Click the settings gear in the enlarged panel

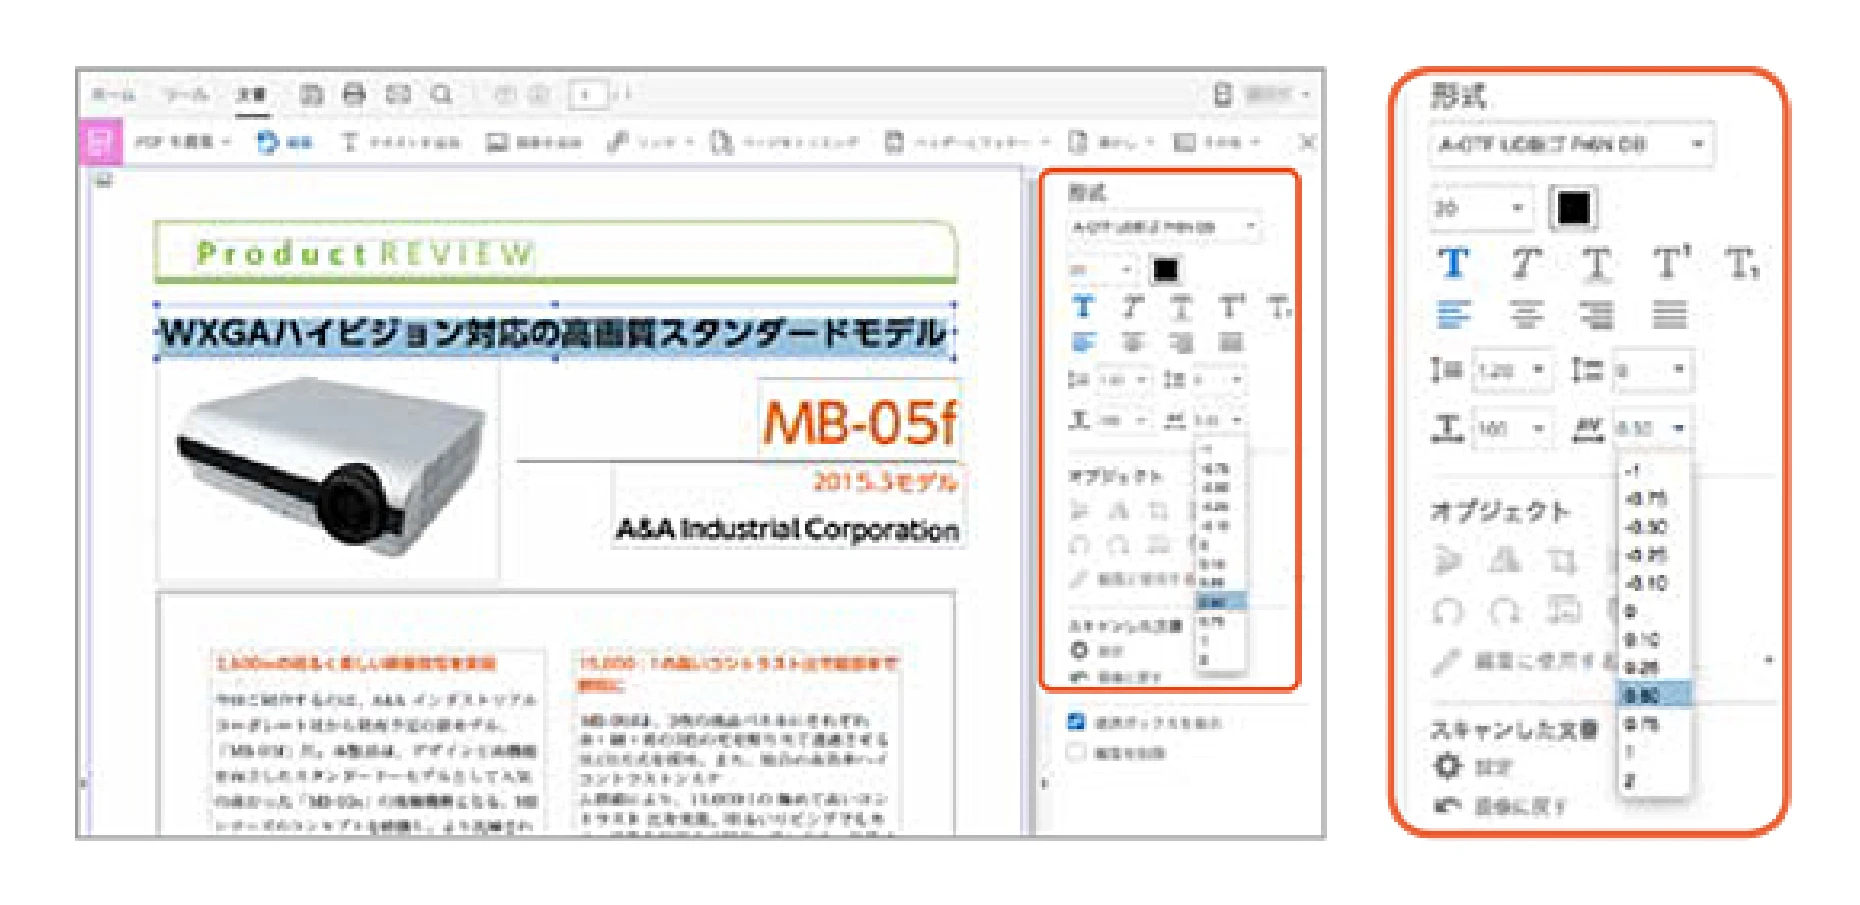(x=1447, y=767)
